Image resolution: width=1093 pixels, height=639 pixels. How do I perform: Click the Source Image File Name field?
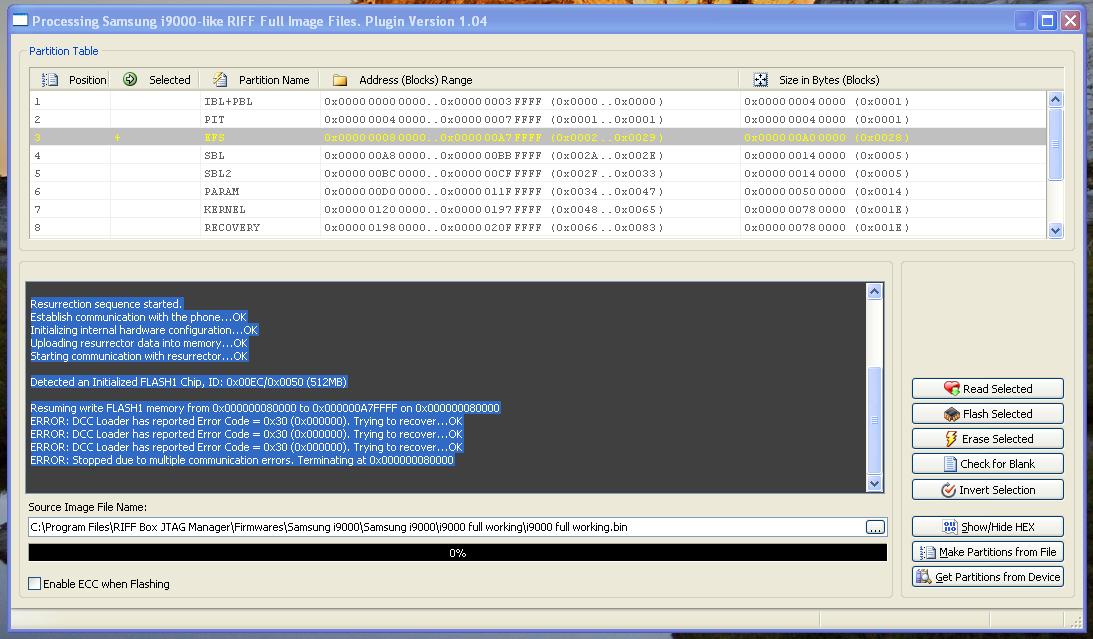446,527
